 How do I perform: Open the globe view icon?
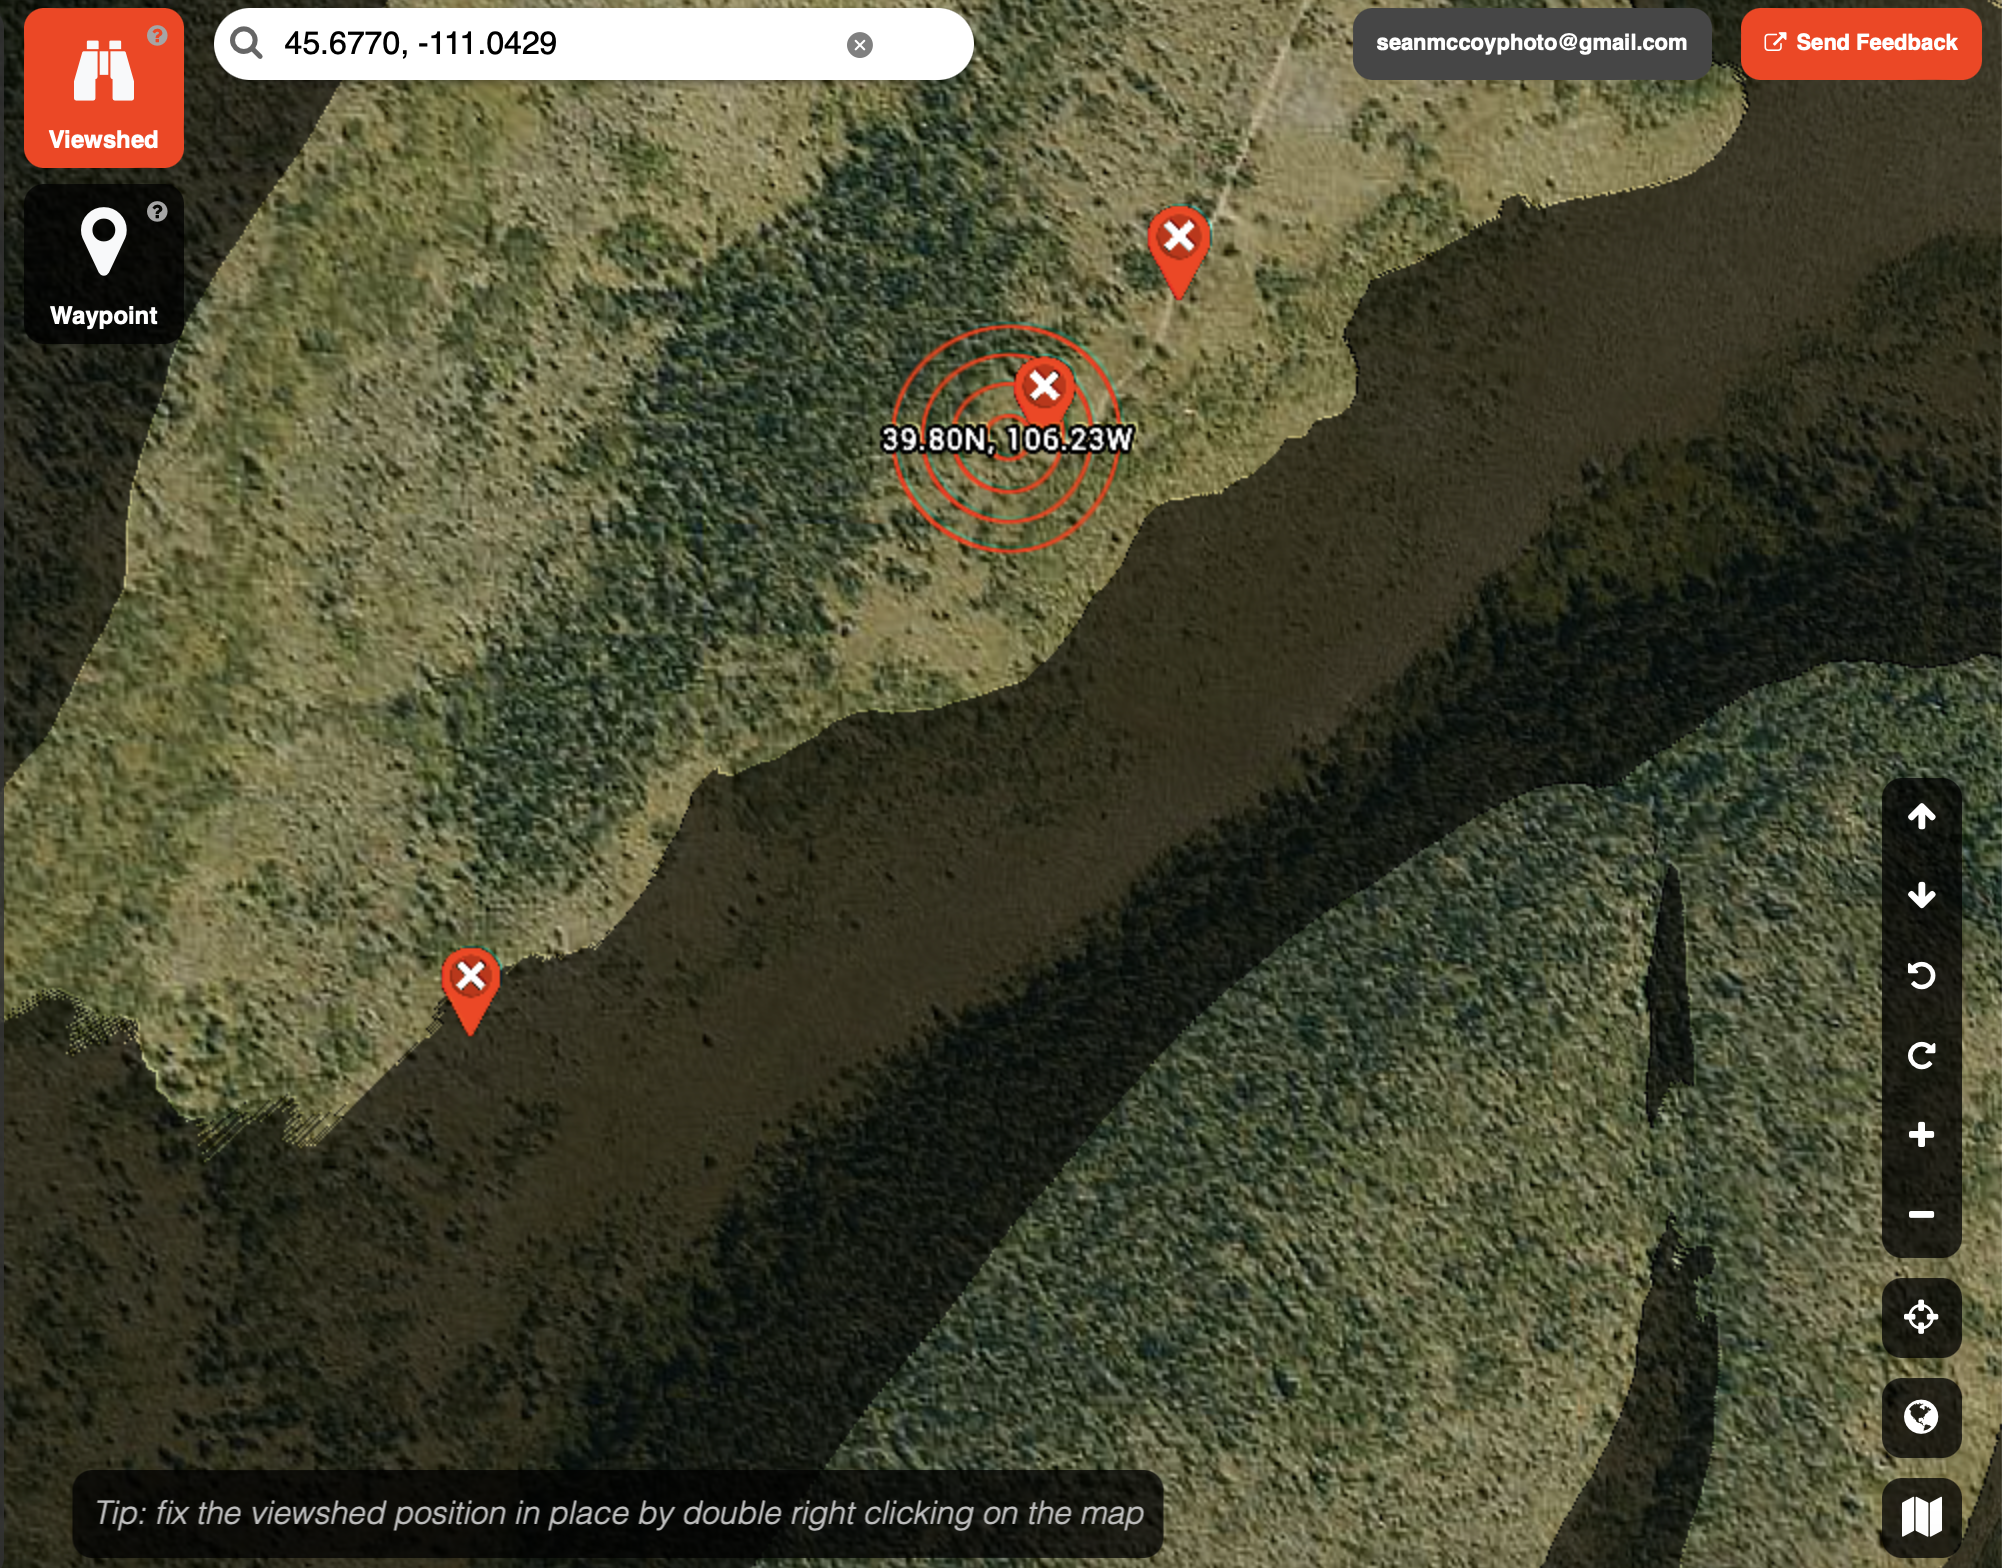tap(1921, 1415)
